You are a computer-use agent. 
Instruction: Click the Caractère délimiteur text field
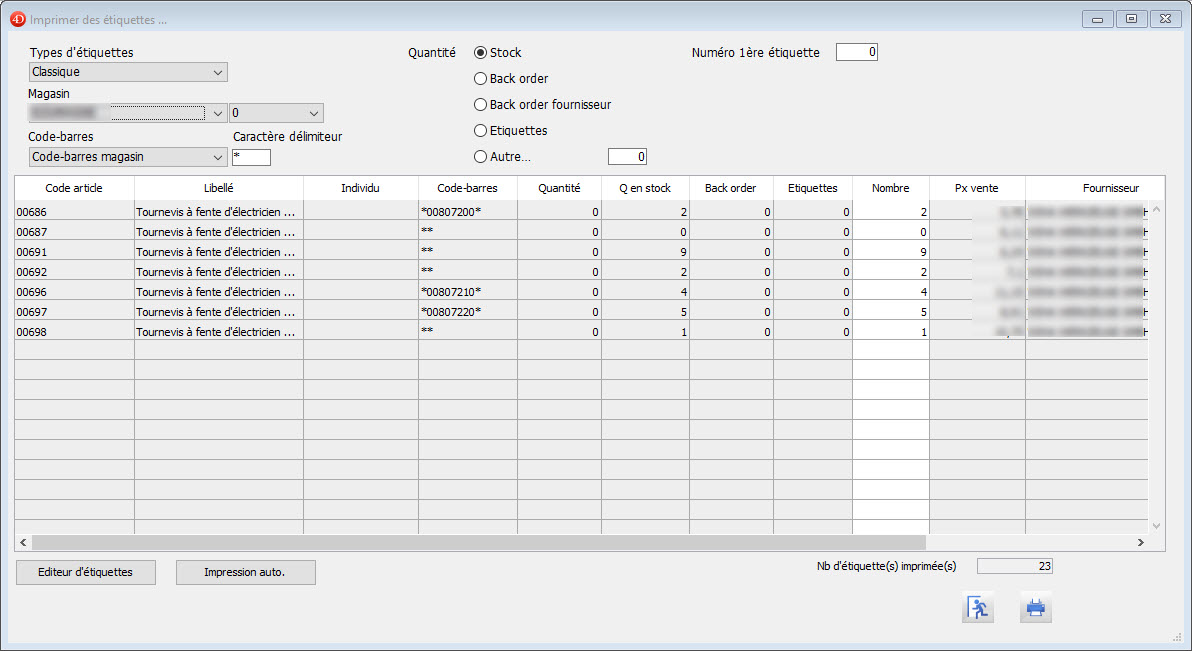coord(251,157)
